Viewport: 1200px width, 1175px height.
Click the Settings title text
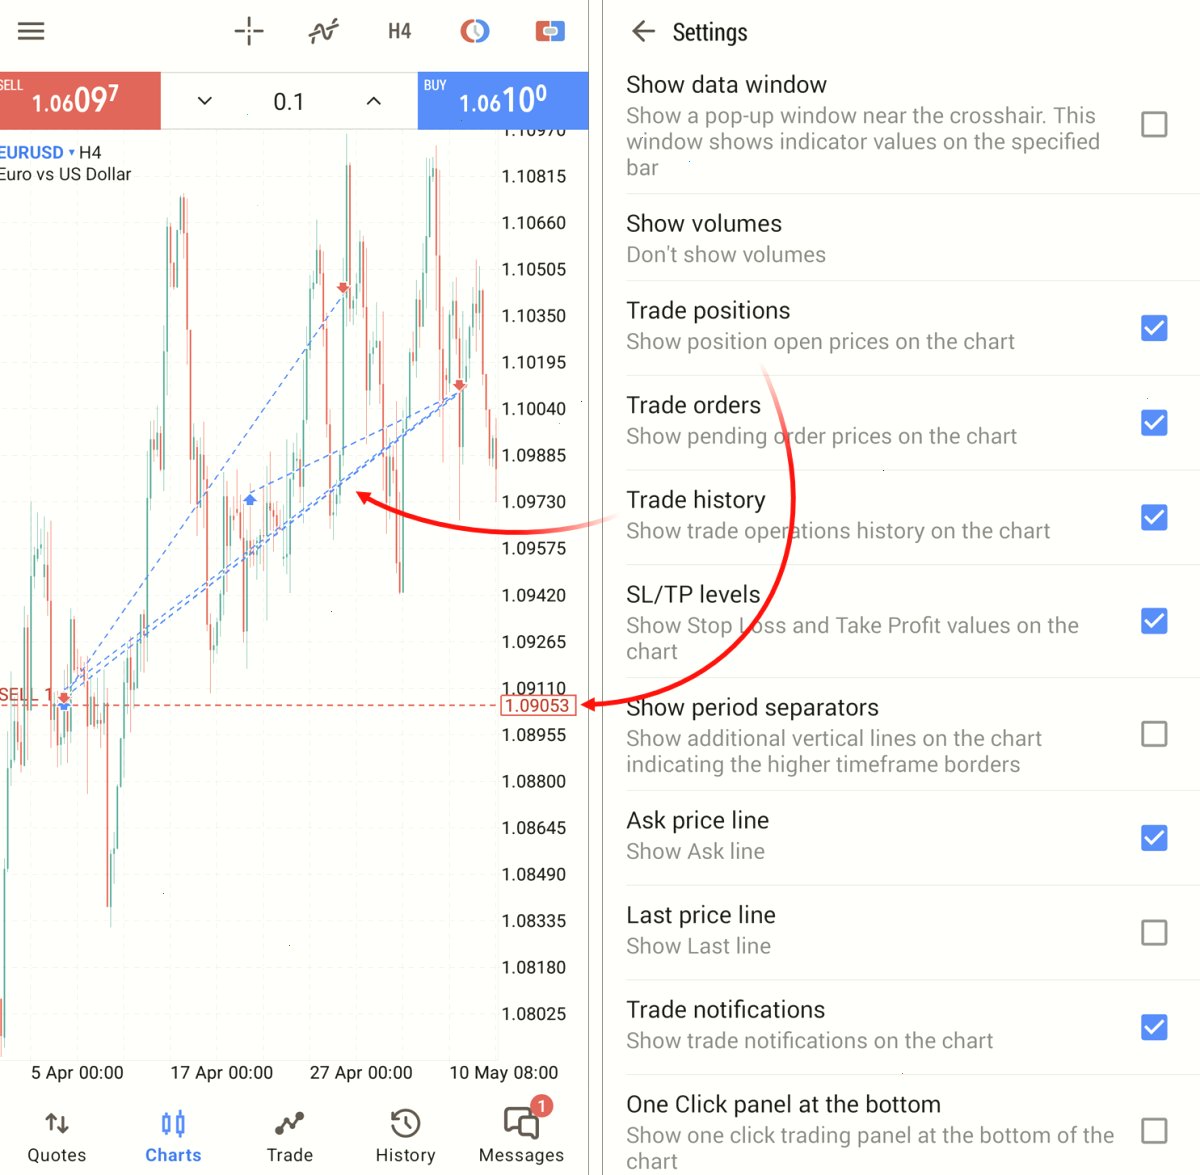point(710,33)
